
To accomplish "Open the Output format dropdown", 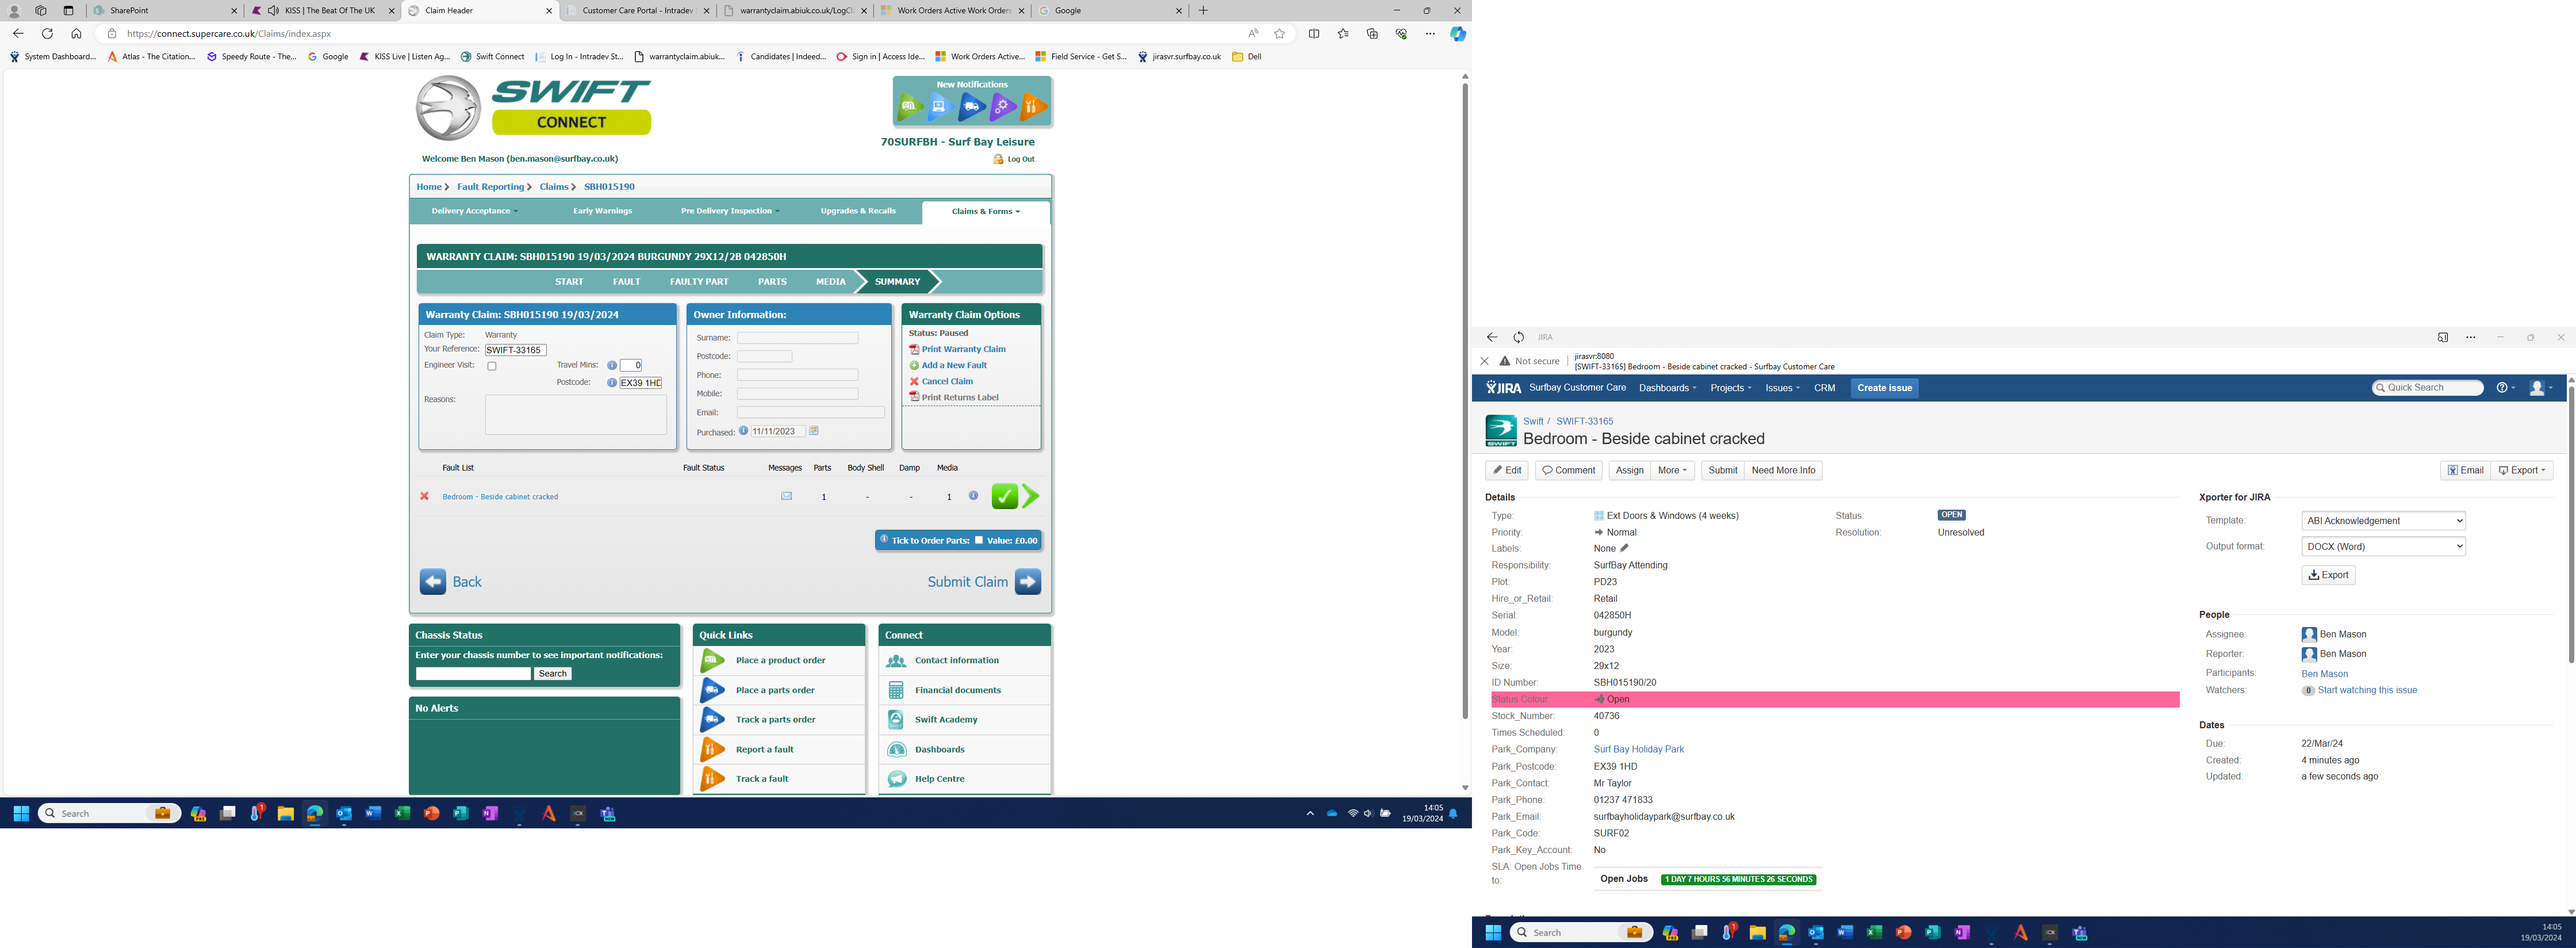I will pyautogui.click(x=2383, y=547).
